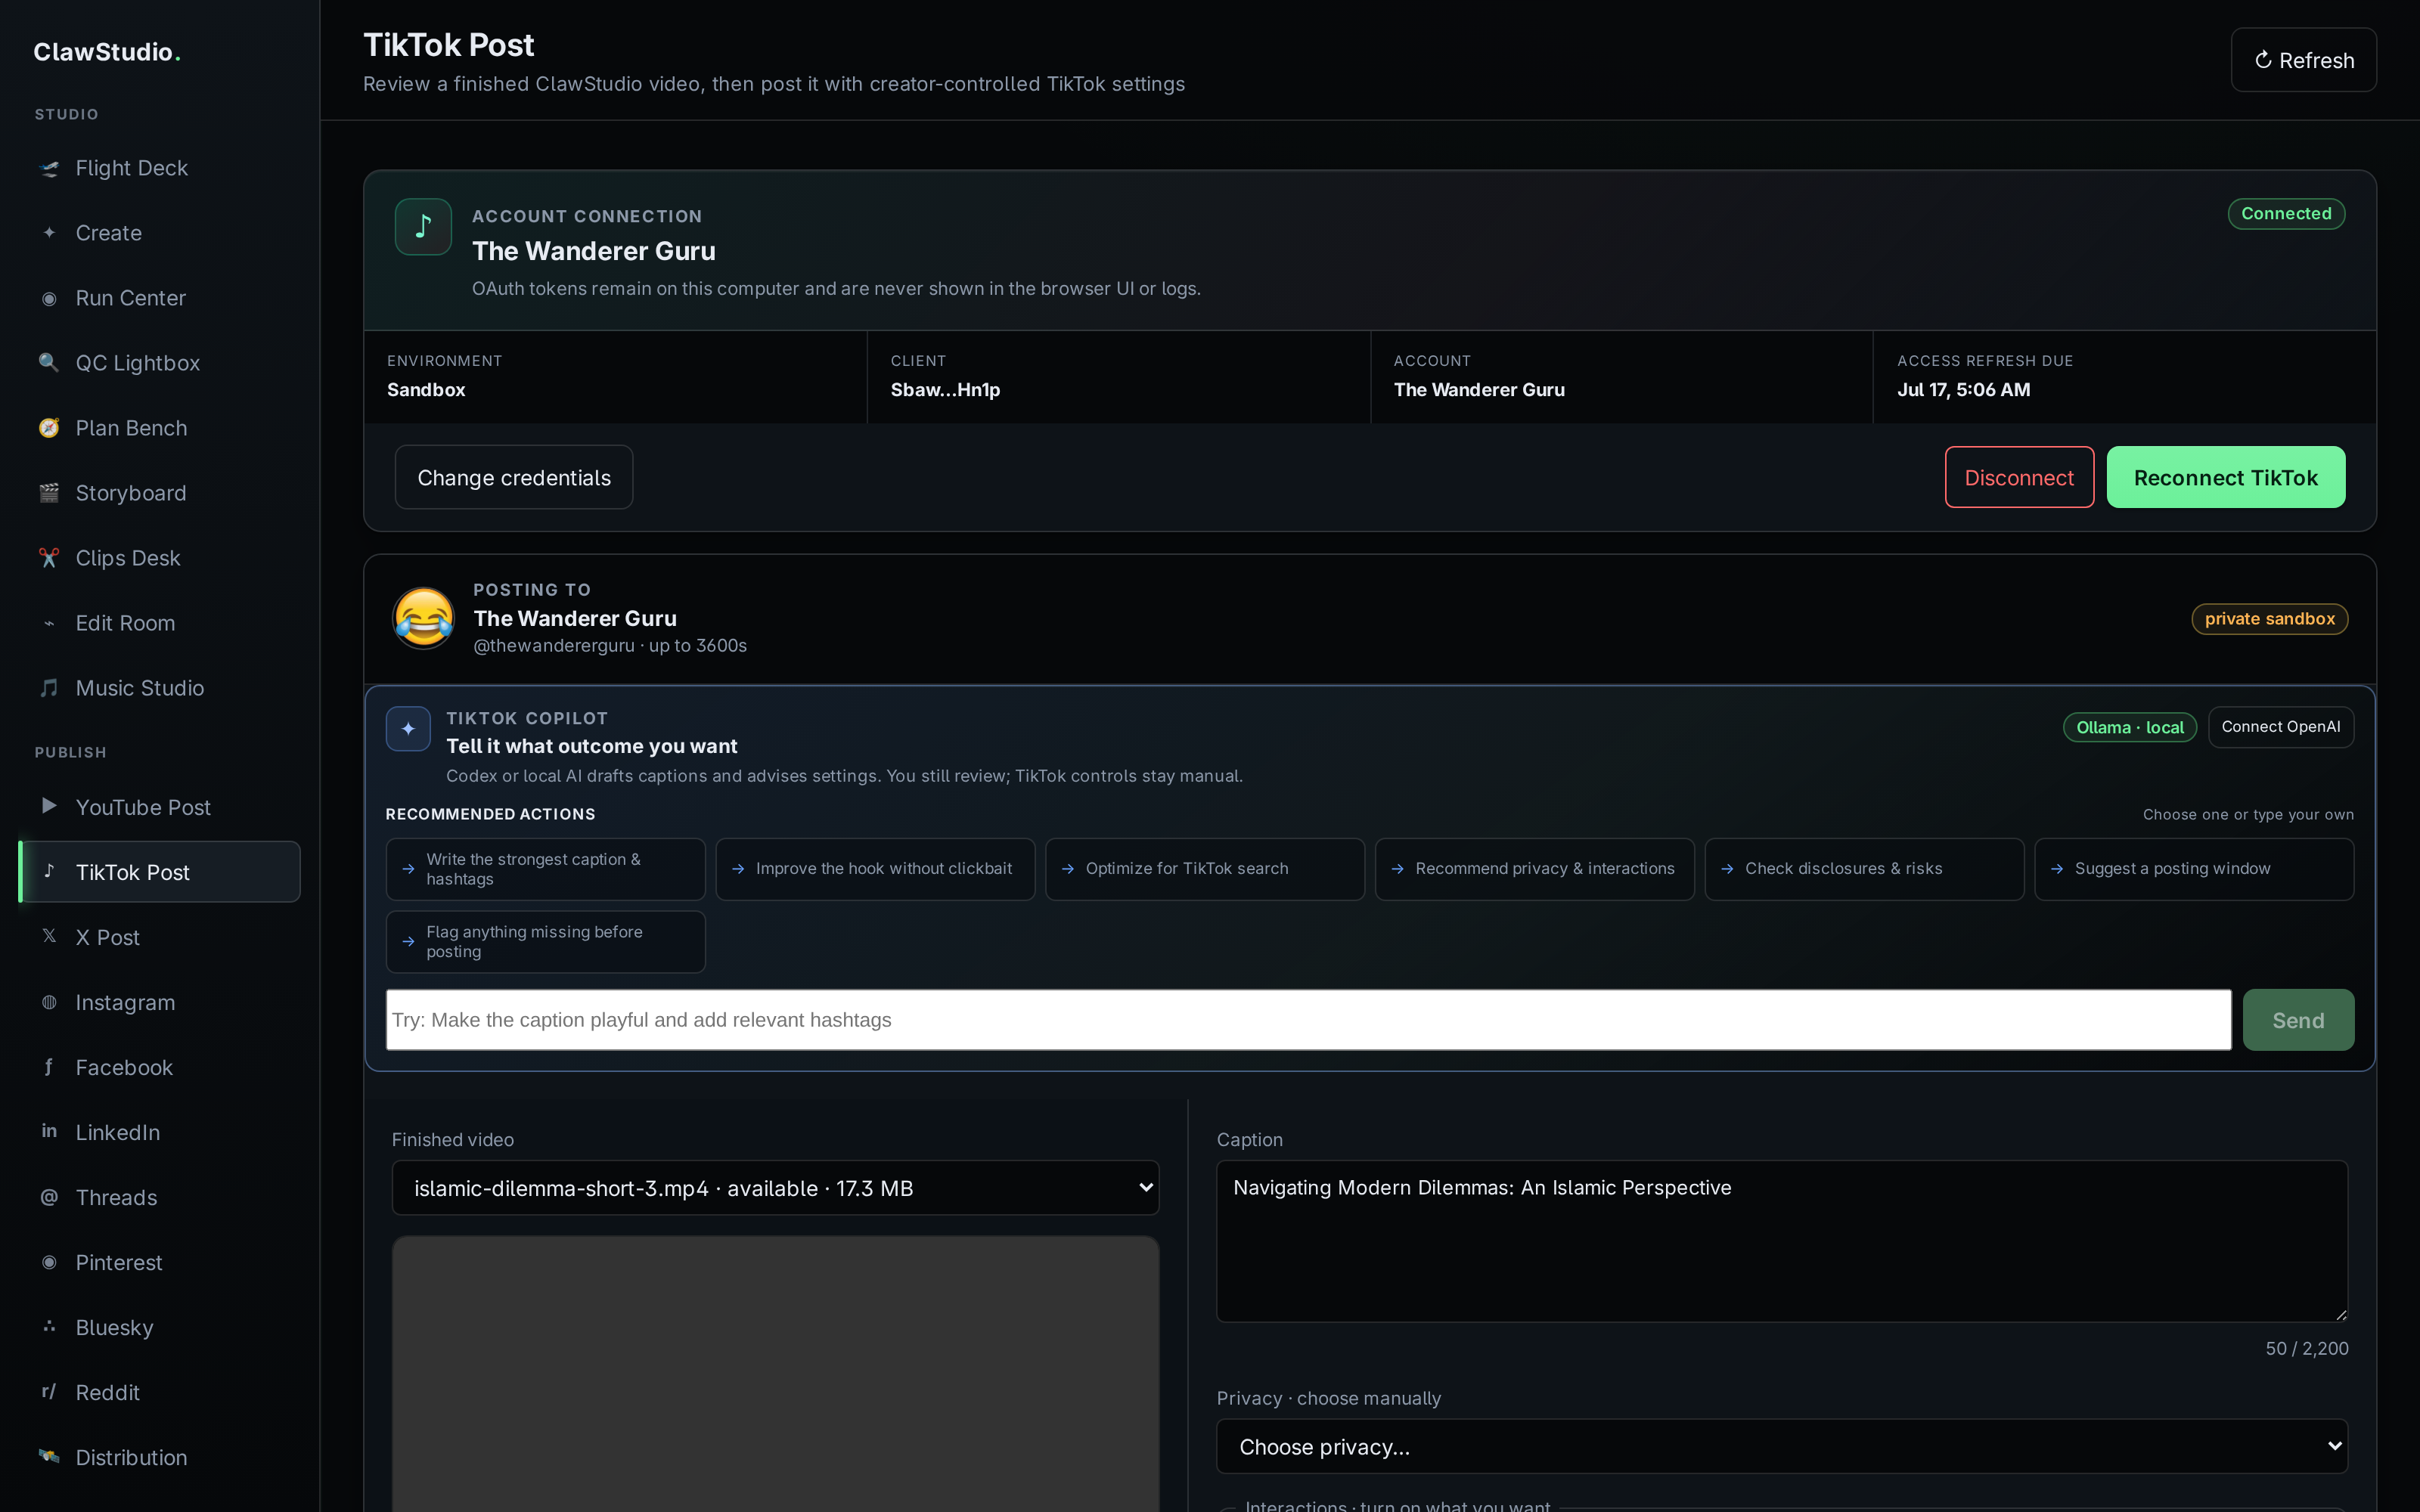Image resolution: width=2420 pixels, height=1512 pixels.
Task: Click the Instagram sidebar icon
Action: 49,1002
